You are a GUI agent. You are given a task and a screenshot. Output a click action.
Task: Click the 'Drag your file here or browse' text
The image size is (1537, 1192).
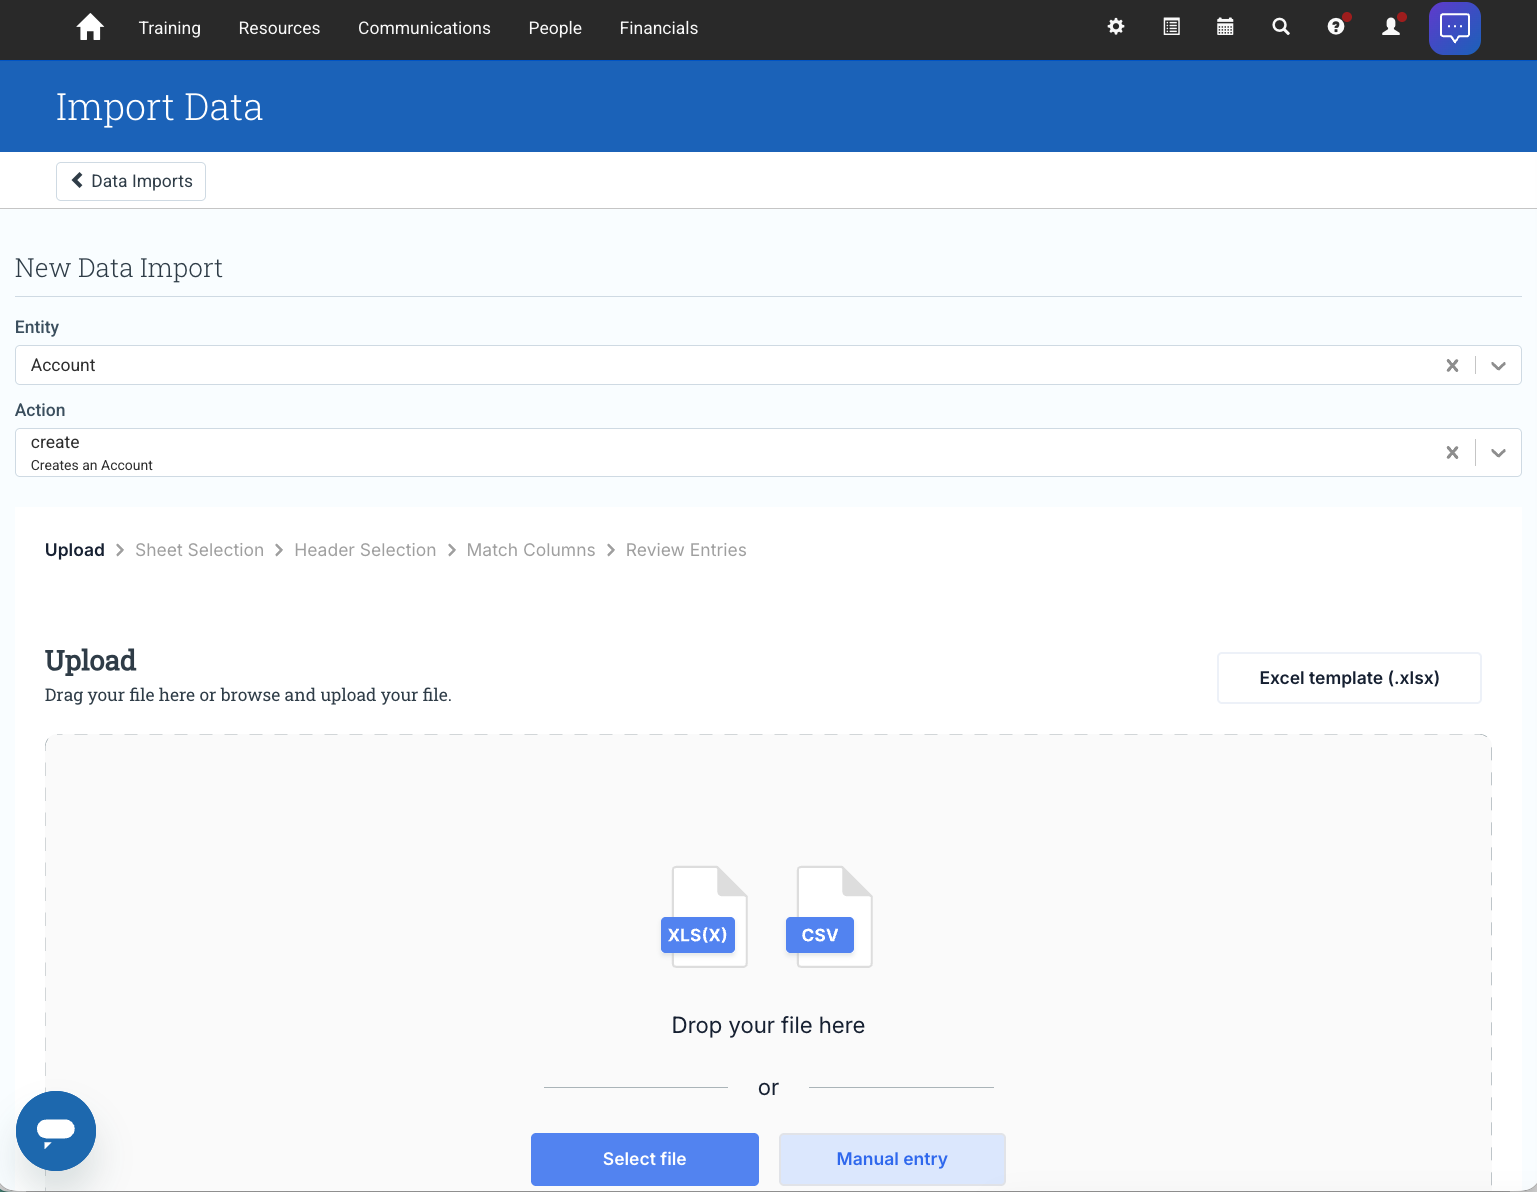(248, 695)
